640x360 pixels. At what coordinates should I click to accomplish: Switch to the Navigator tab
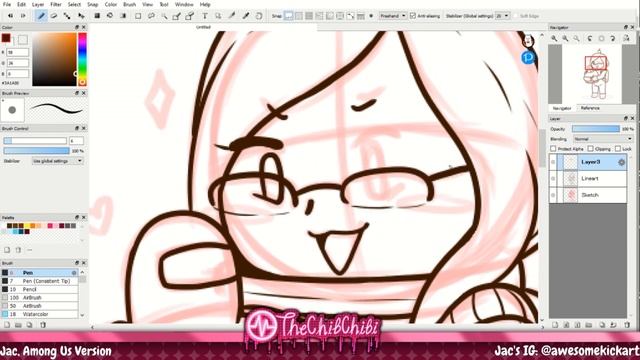point(562,108)
